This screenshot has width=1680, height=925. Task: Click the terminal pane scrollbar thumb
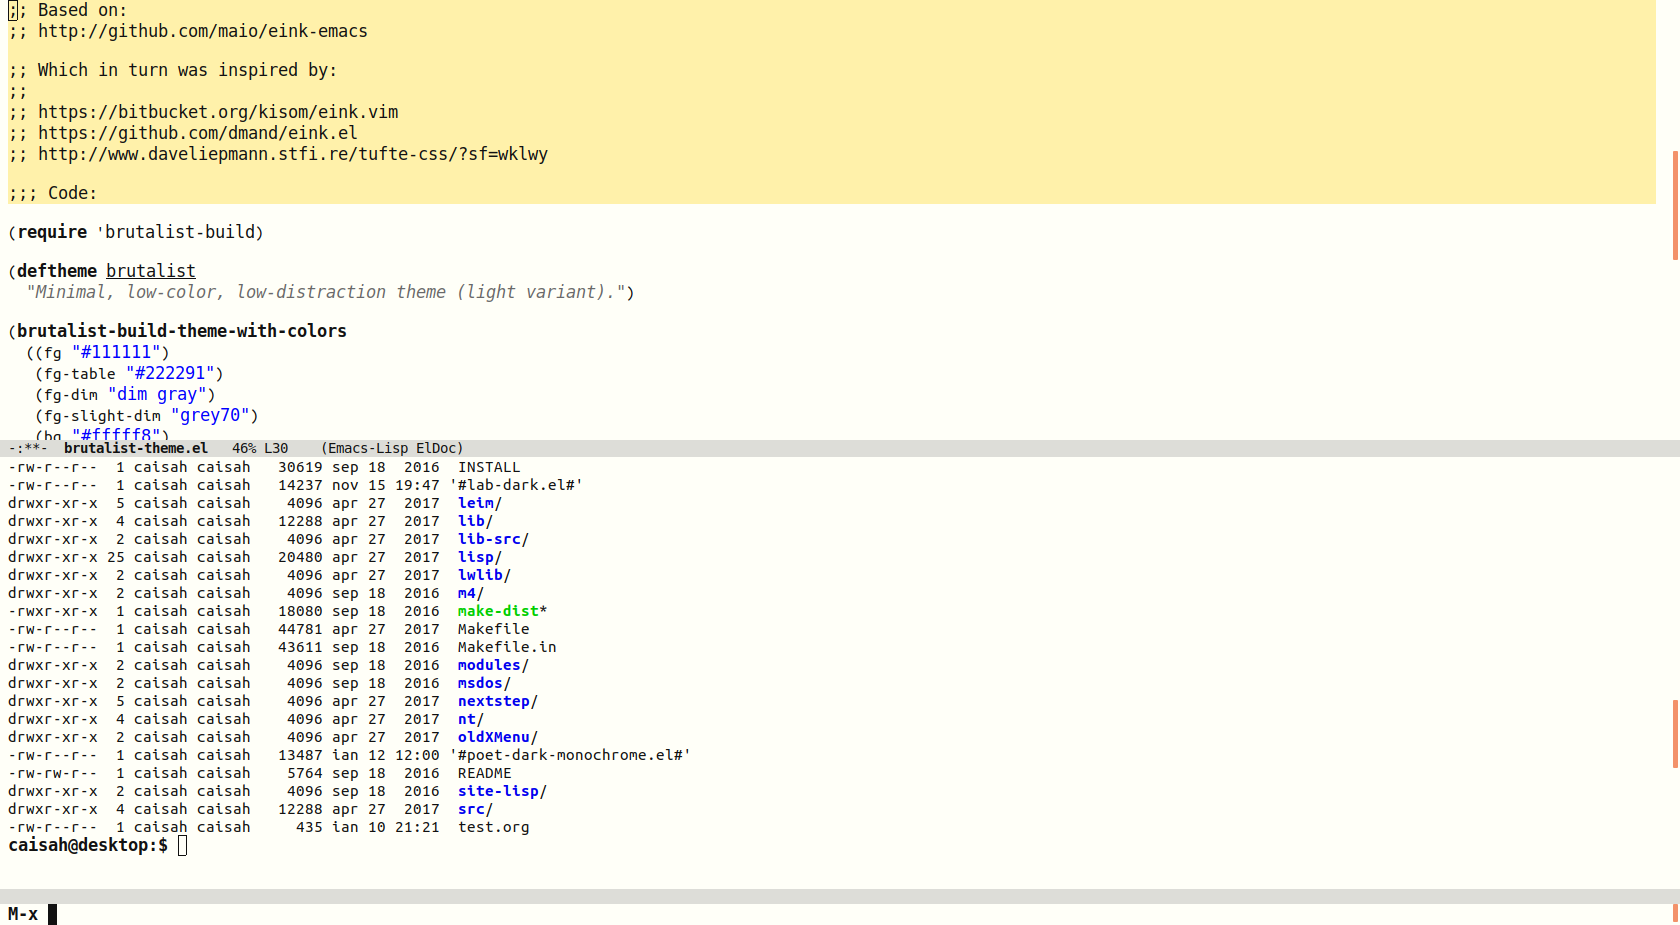(1675, 733)
